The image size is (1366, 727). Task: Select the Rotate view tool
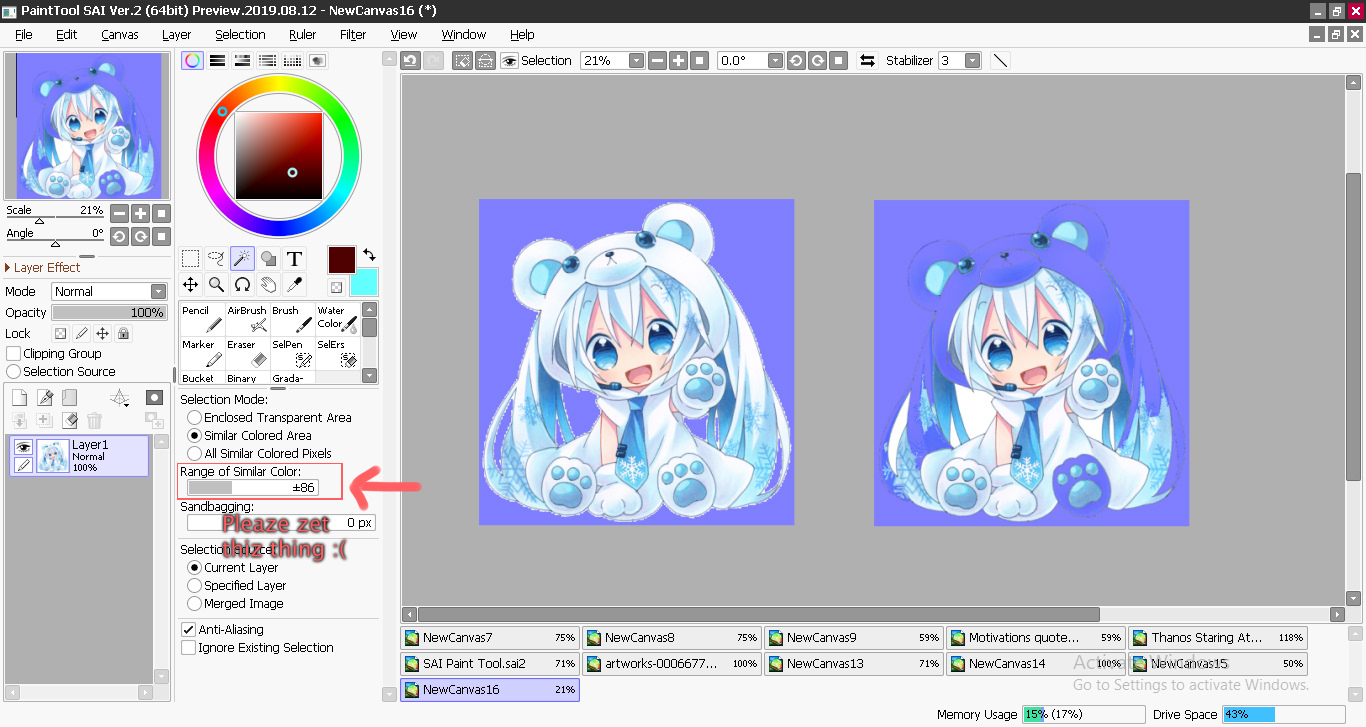(x=242, y=285)
